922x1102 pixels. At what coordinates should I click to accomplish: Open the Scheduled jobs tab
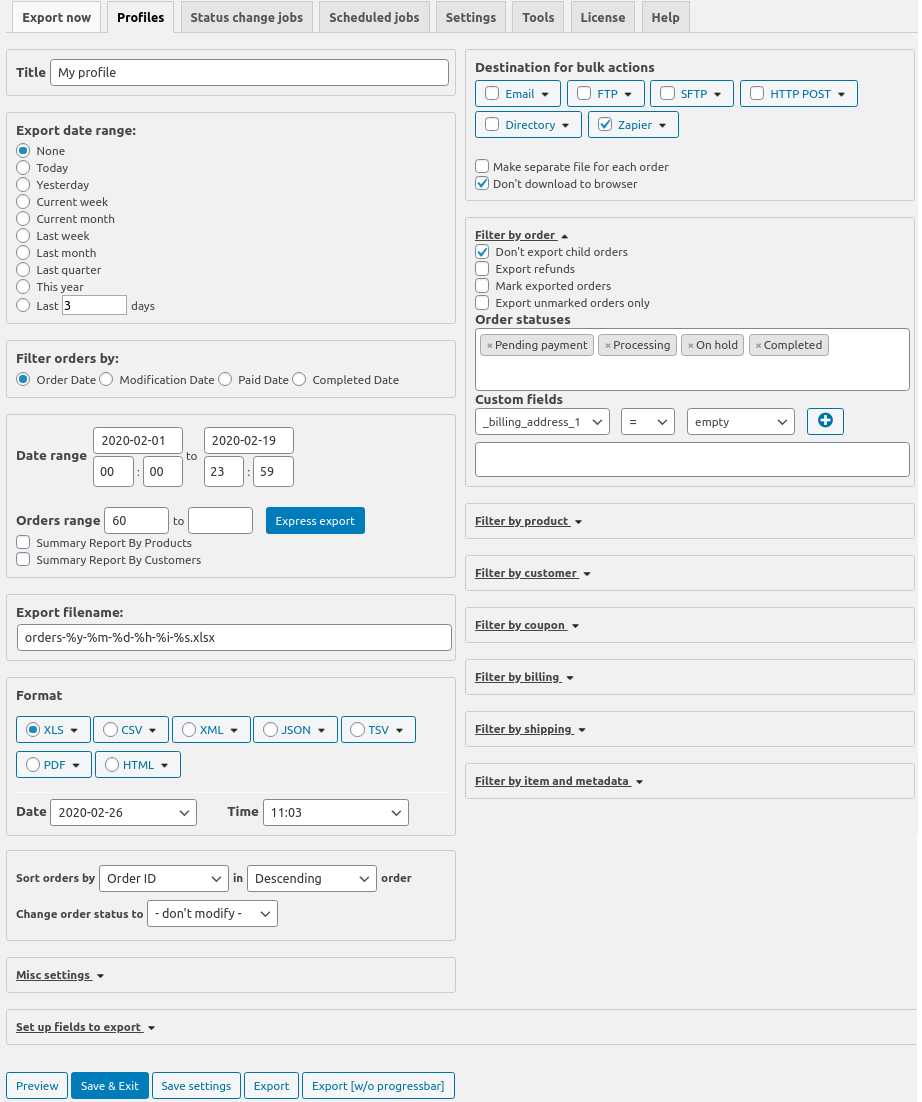pyautogui.click(x=375, y=18)
